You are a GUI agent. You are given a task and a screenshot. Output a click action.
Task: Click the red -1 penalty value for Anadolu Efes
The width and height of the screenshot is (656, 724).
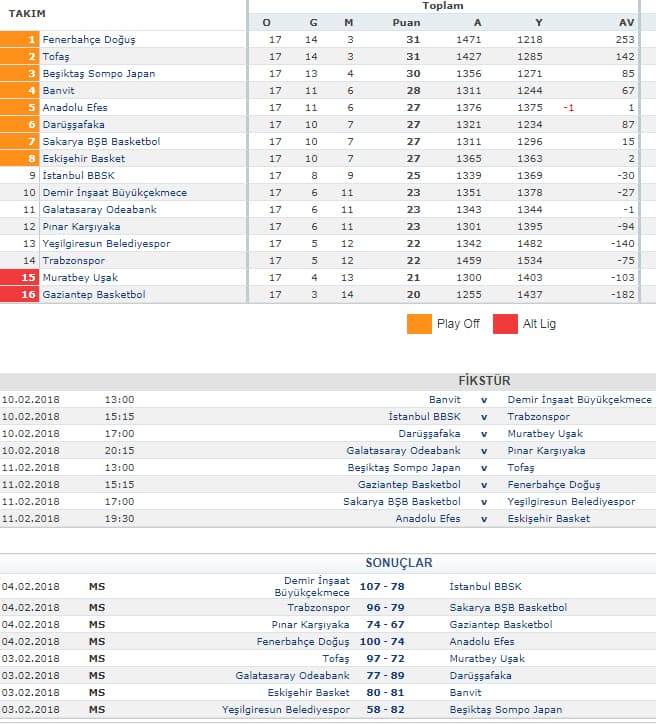[x=568, y=108]
